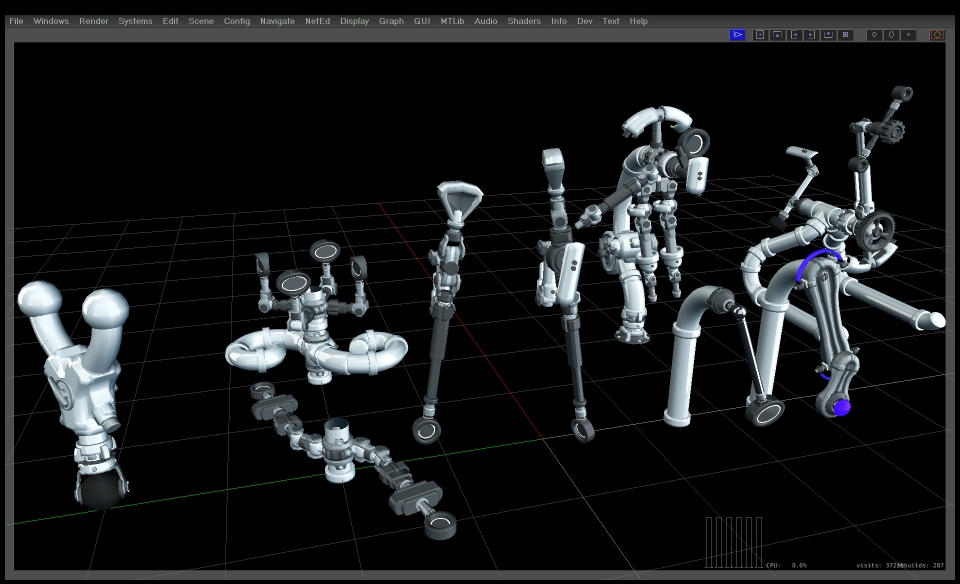Open the Display menu
Viewport: 960px width, 584px height.
354,21
